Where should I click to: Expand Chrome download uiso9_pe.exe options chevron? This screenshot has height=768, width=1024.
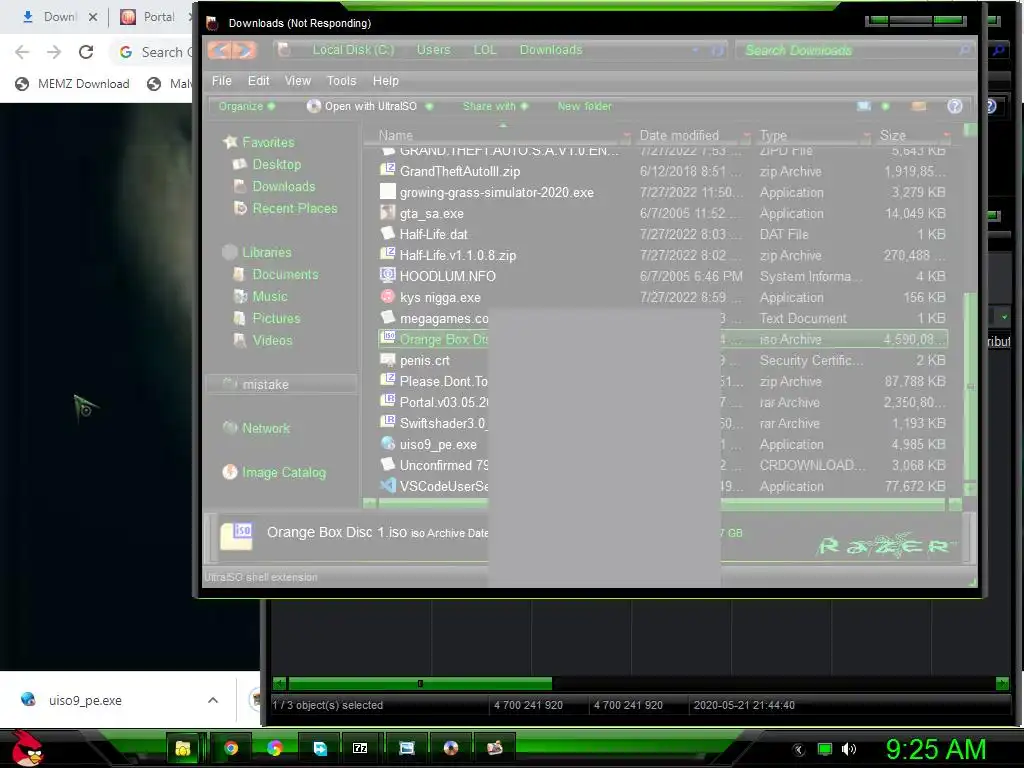(213, 700)
